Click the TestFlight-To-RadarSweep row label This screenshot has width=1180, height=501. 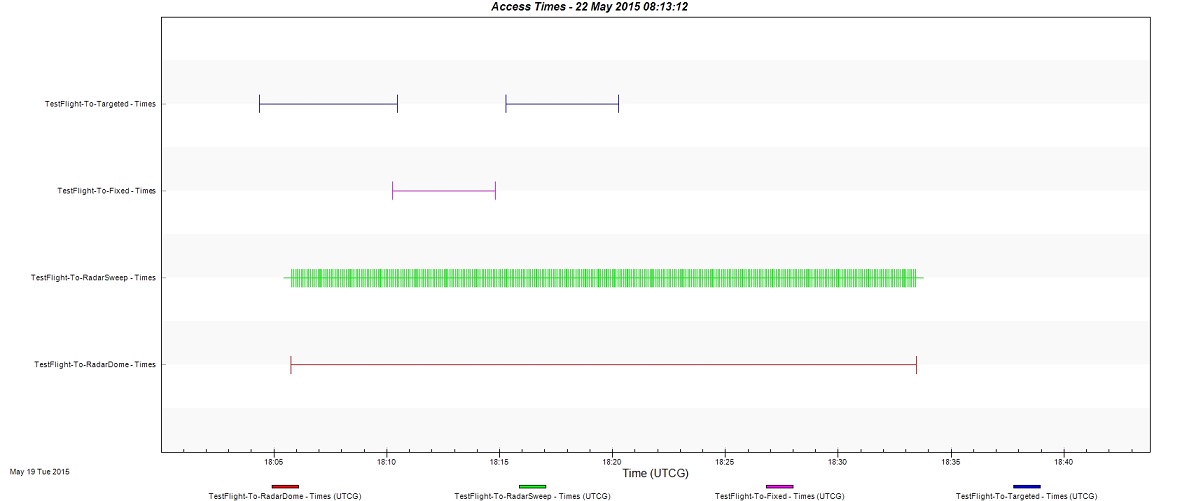(93, 278)
